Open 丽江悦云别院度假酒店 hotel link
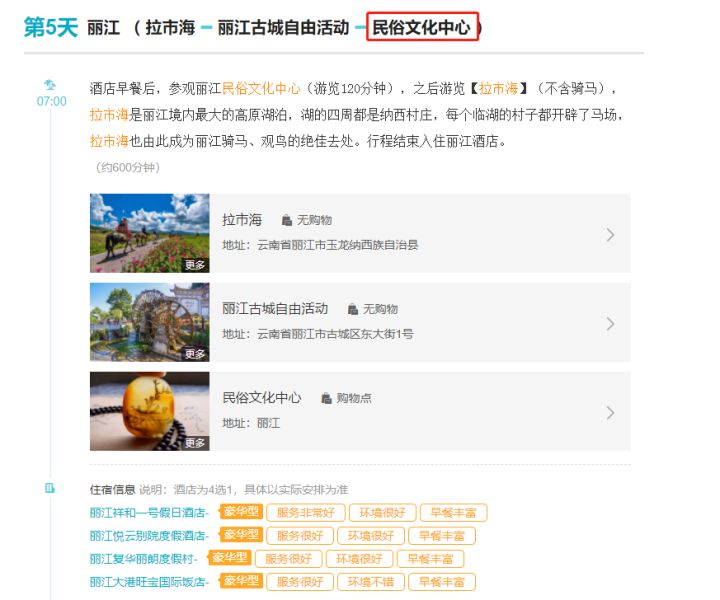Screen dimensions: 720x600 [x=150, y=537]
